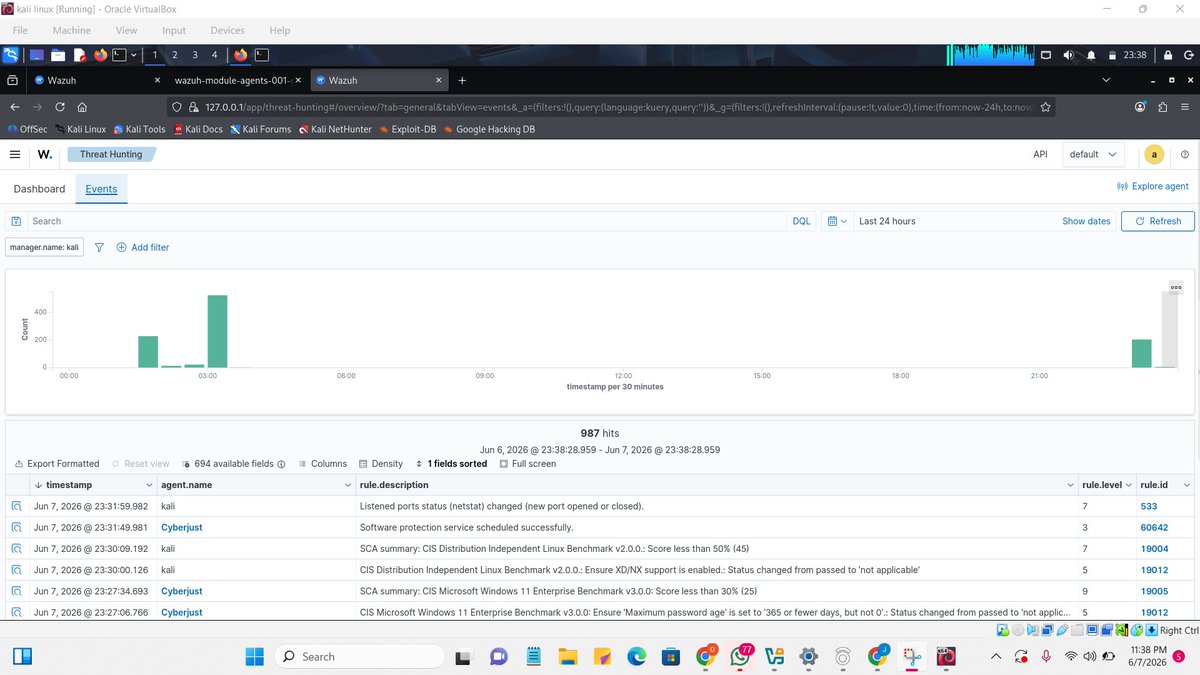Open Kali panel notifications bell
The image size is (1200, 675).
pos(1091,55)
